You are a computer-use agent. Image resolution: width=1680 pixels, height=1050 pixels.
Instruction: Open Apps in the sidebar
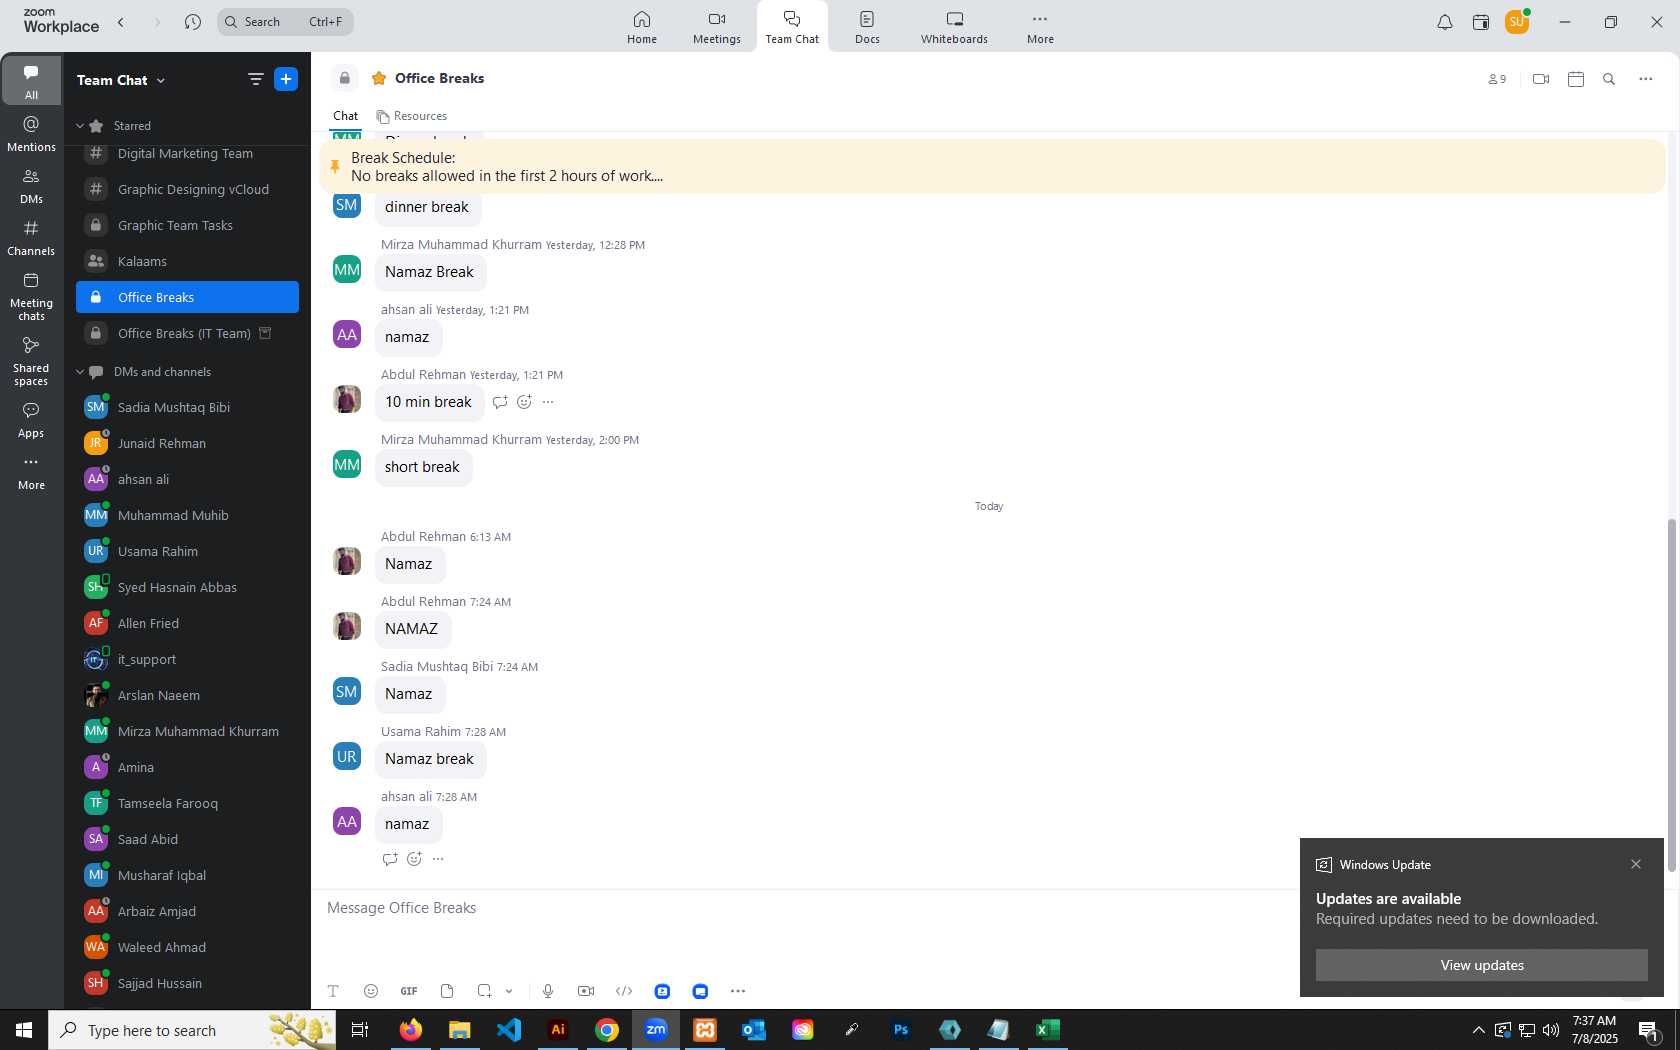point(31,420)
